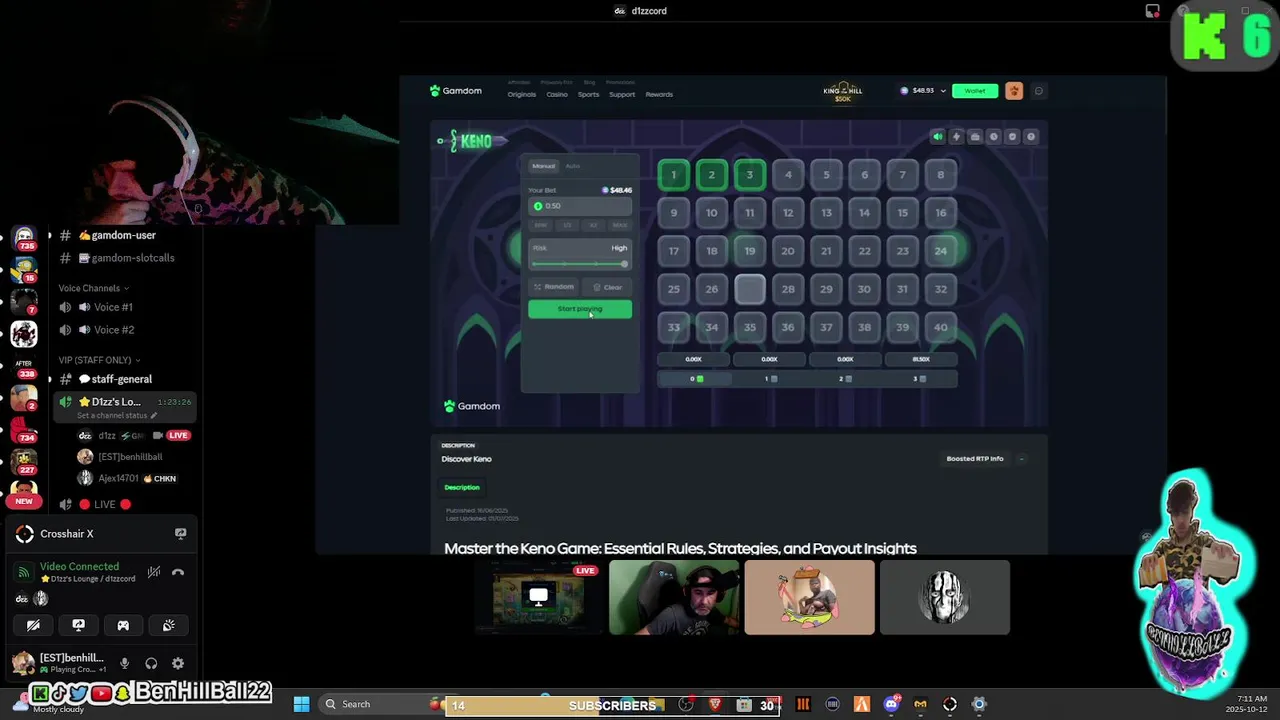This screenshot has width=1280, height=720.
Task: Open the Keno question-mark help icon
Action: coord(1031,137)
